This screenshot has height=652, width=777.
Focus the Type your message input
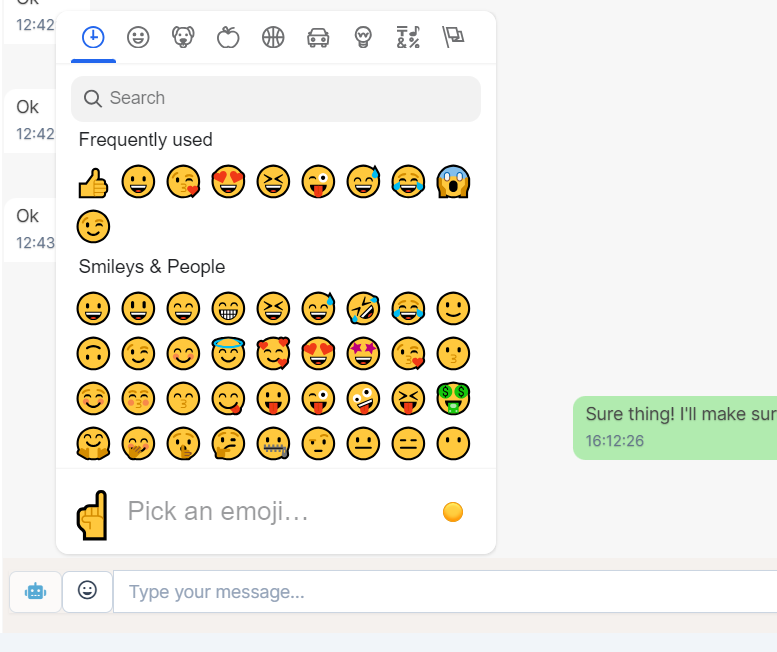click(x=440, y=592)
